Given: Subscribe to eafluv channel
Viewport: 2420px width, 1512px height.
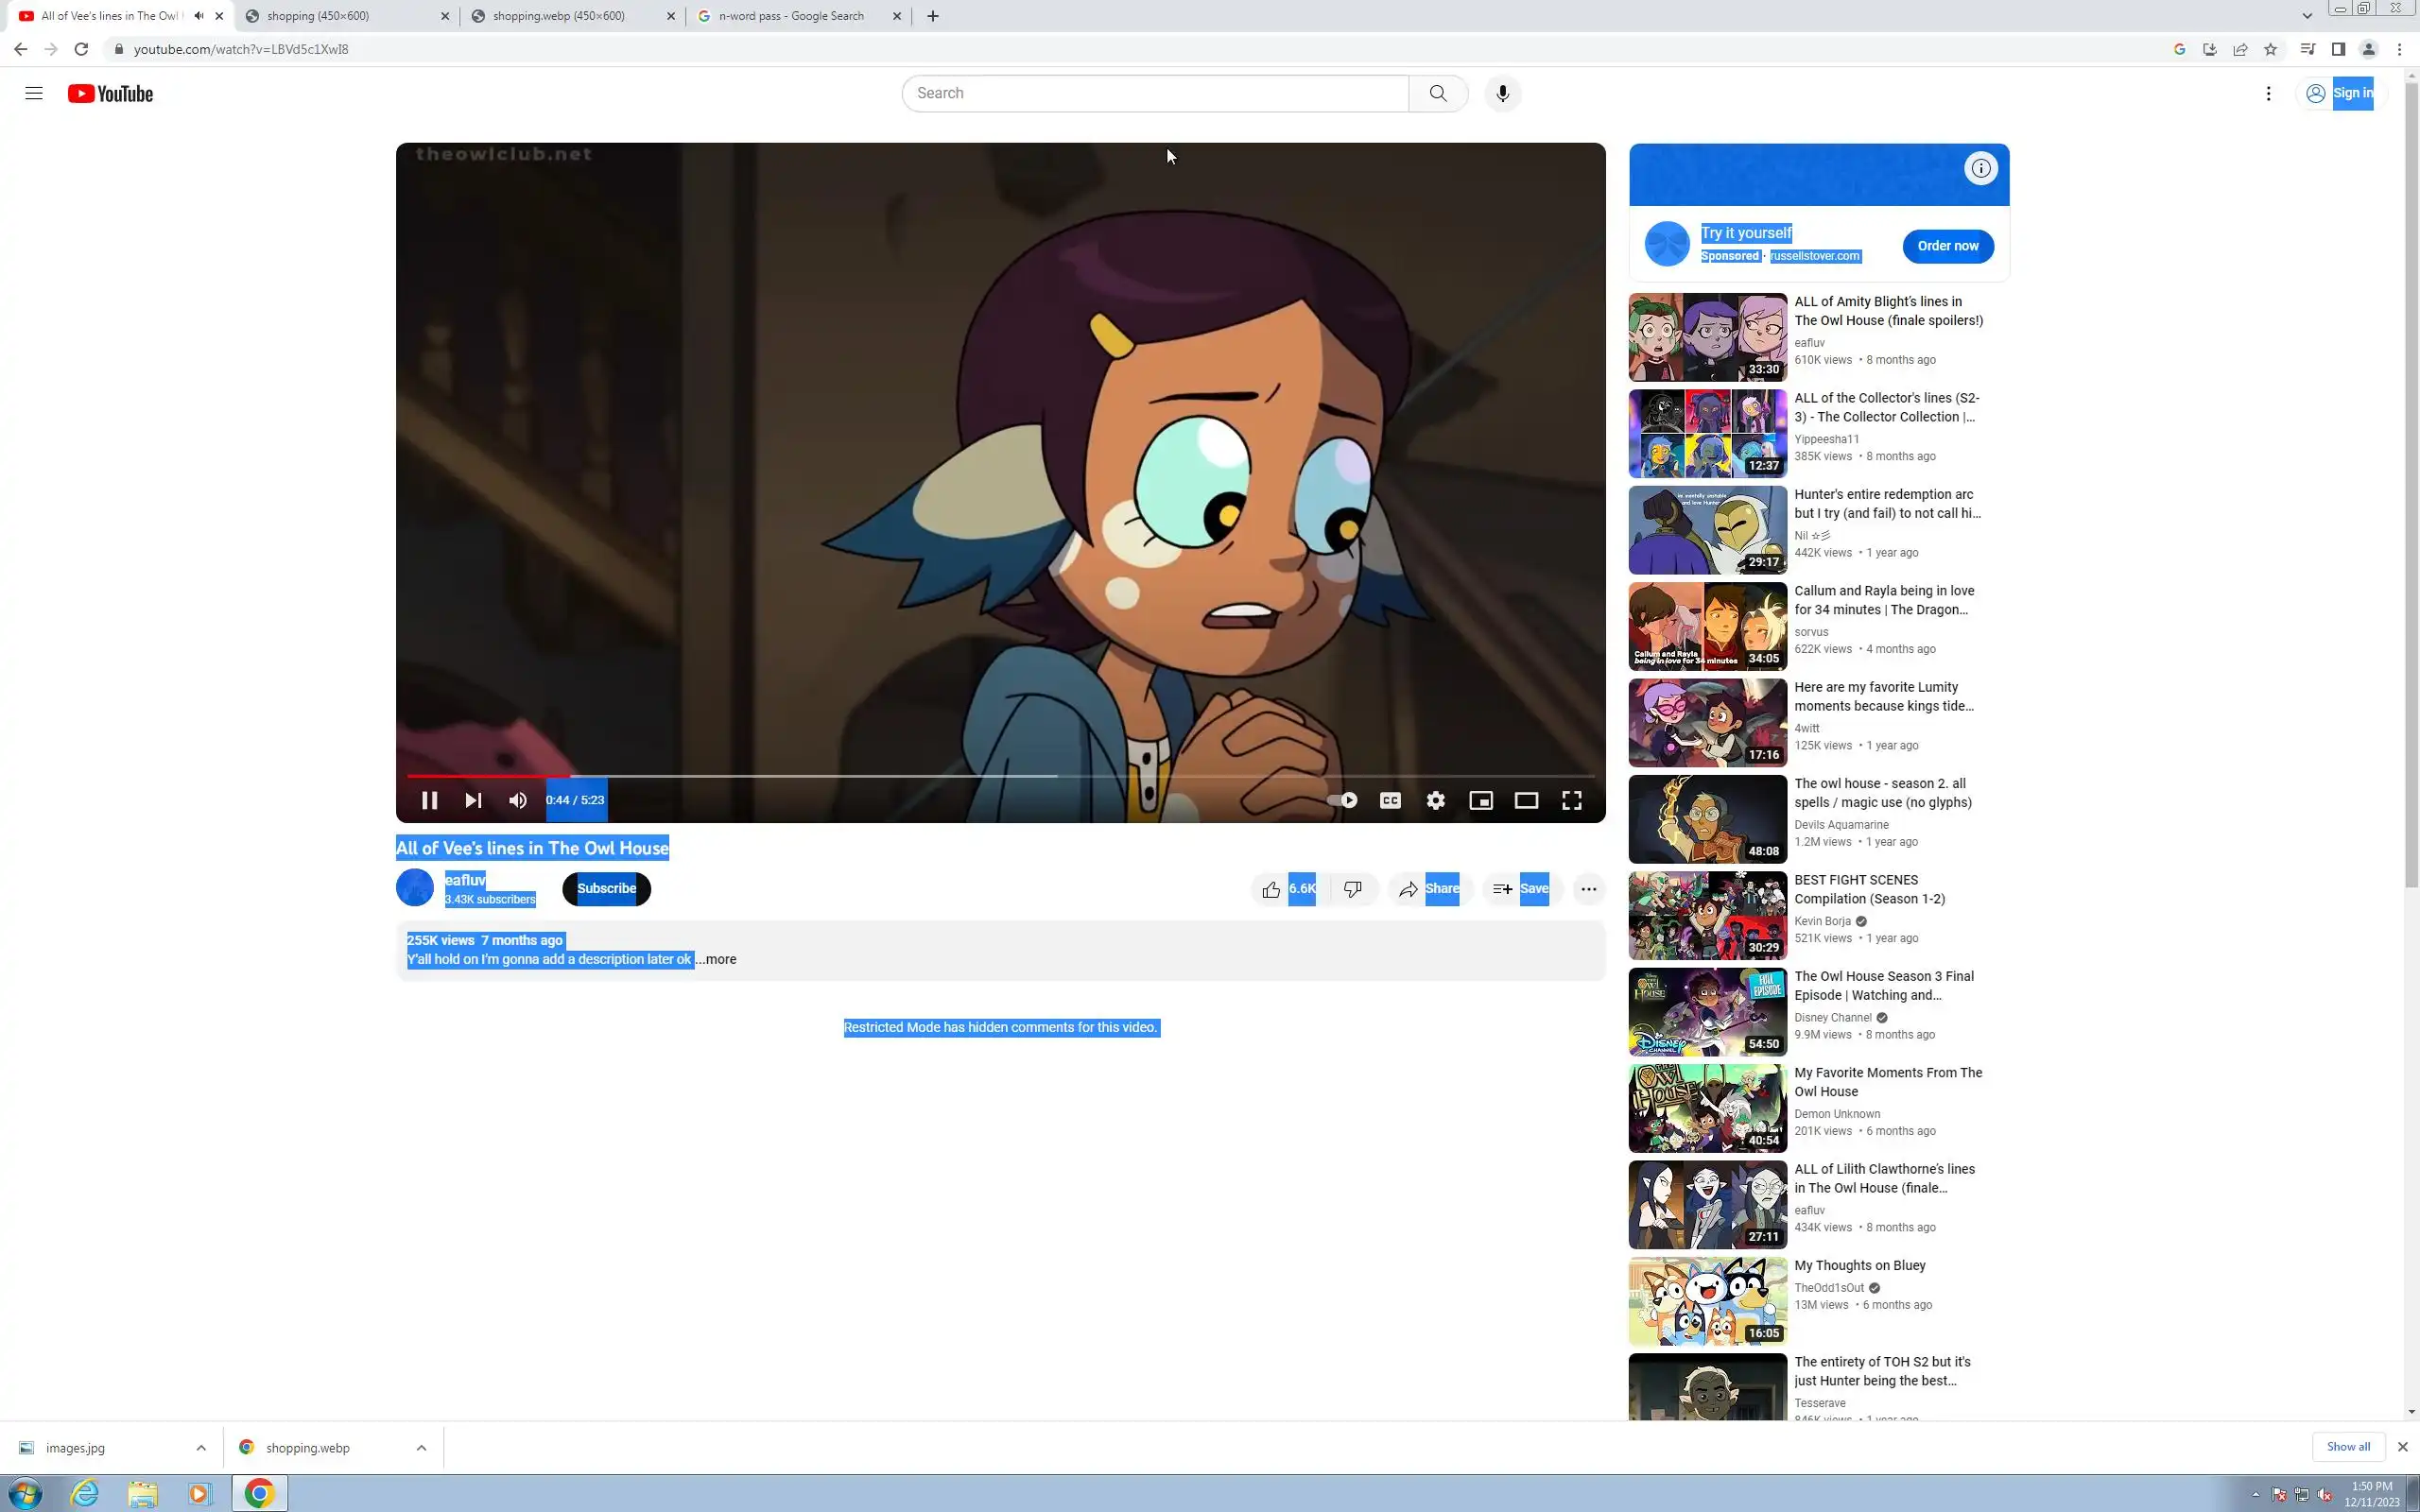Looking at the screenshot, I should [606, 889].
